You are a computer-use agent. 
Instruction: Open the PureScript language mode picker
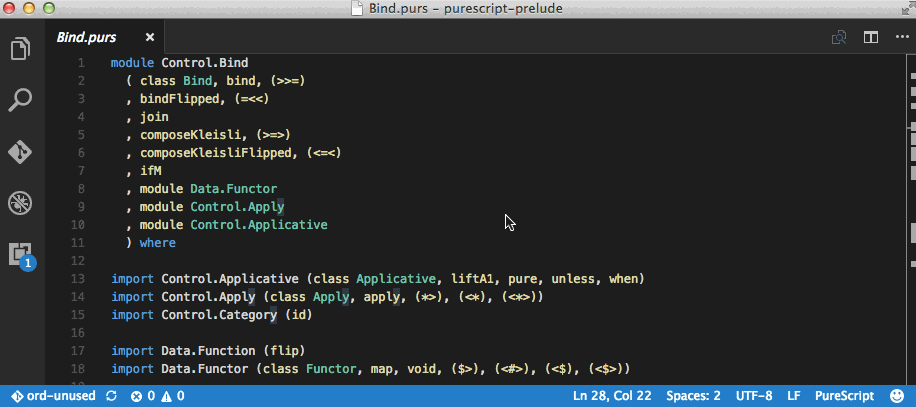pos(844,396)
